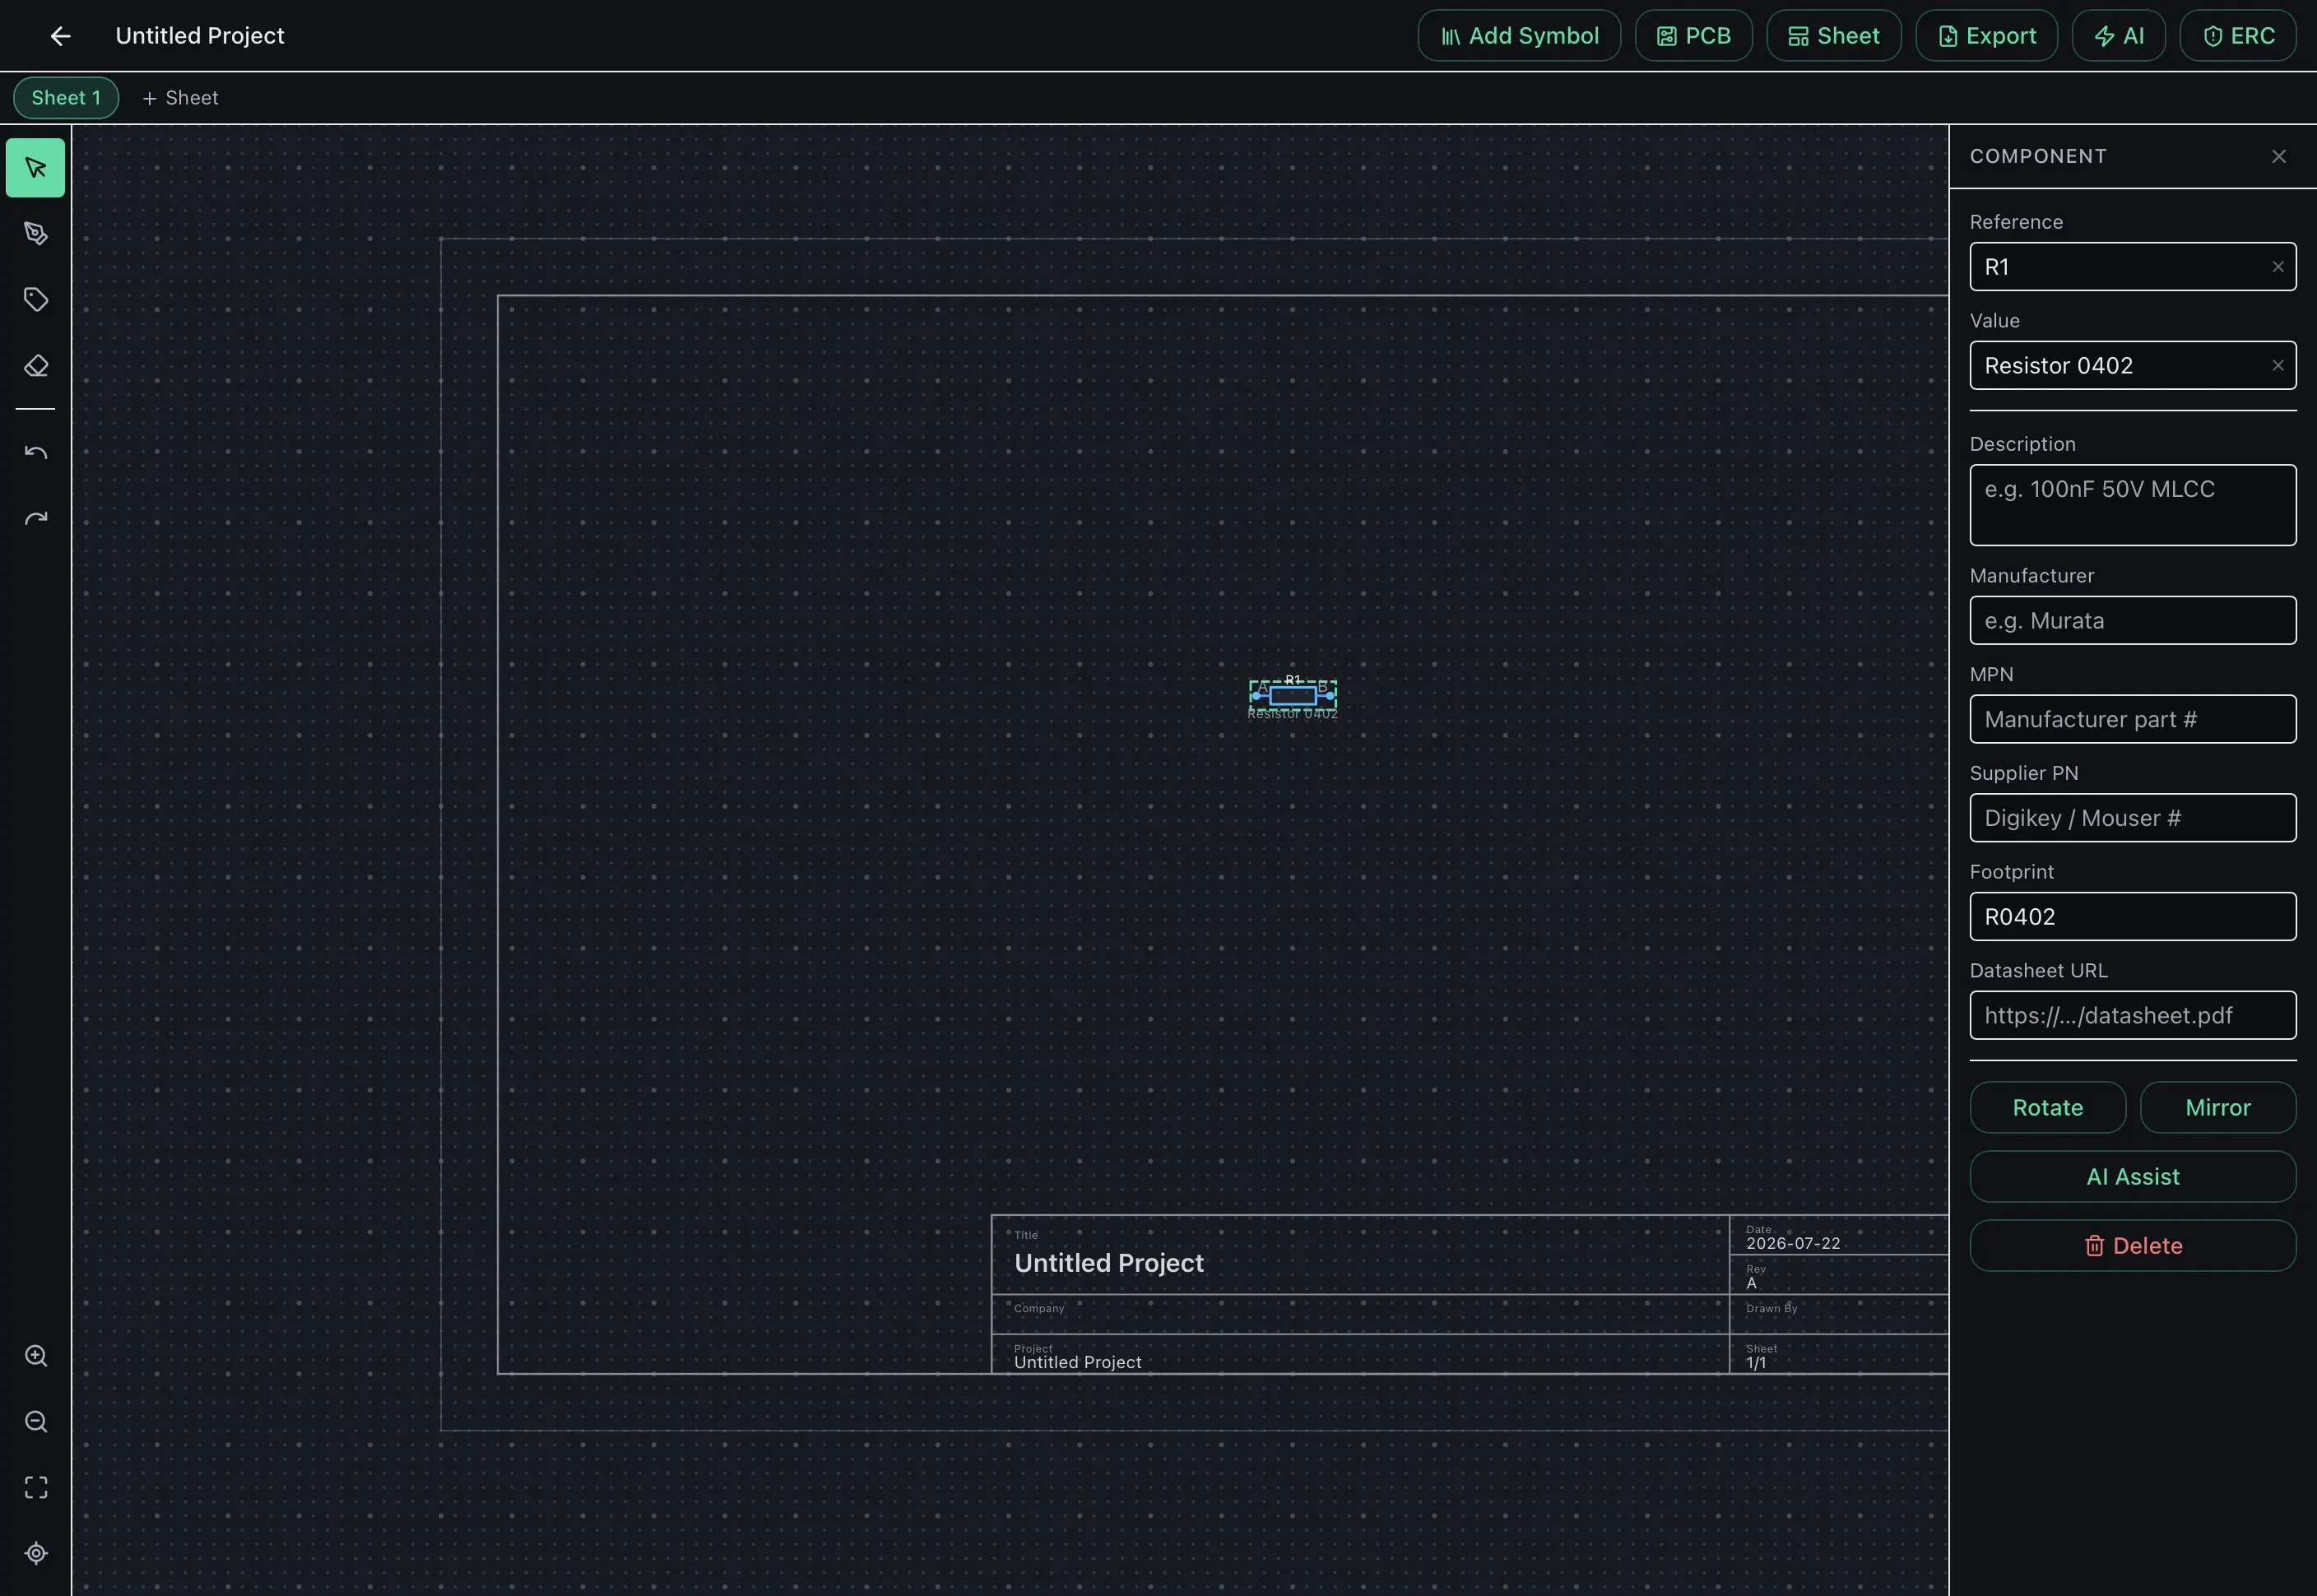Undo the last action
The height and width of the screenshot is (1596, 2317).
[x=36, y=453]
